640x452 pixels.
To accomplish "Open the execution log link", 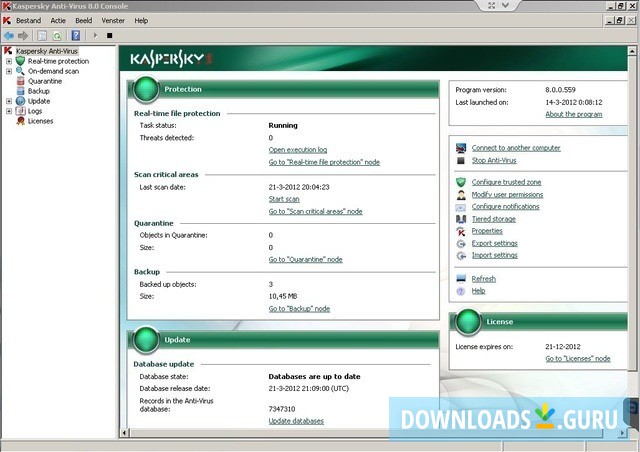I will (298, 150).
